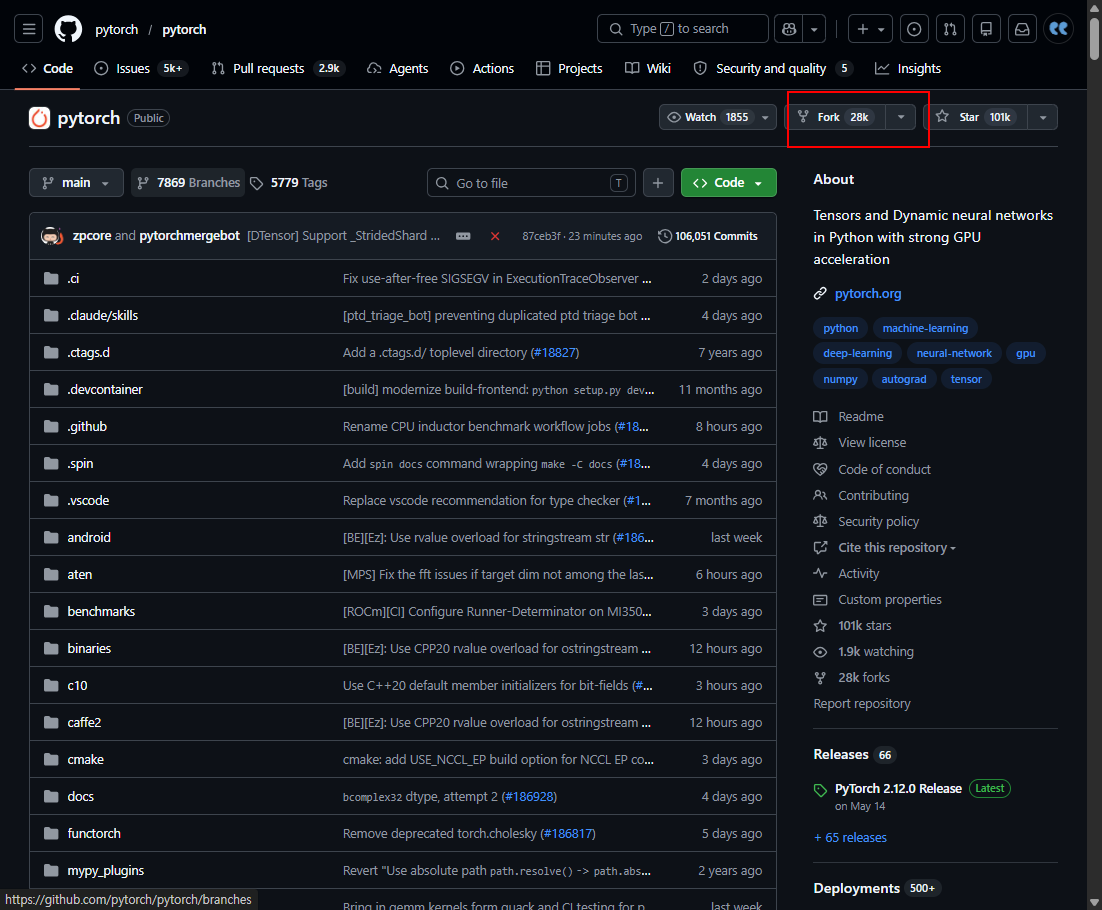The image size is (1102, 910).
Task: Click the plus add file button
Action: (658, 183)
